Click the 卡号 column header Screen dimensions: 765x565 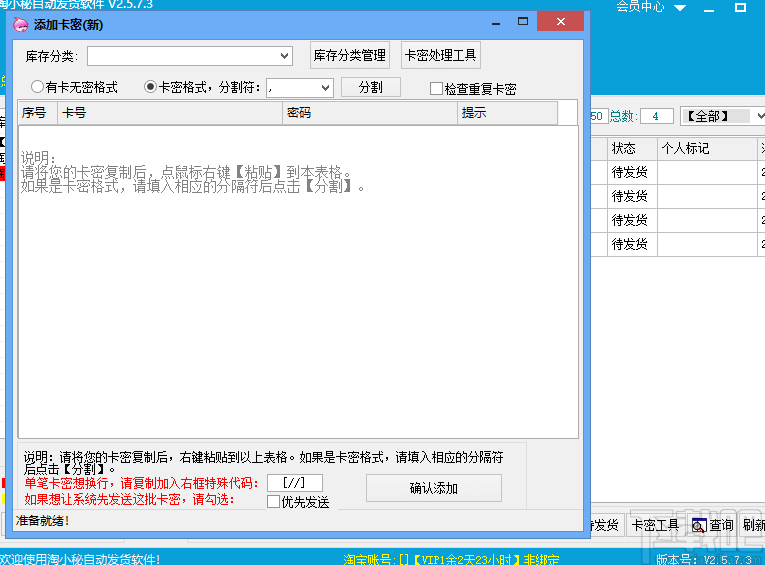tap(170, 113)
